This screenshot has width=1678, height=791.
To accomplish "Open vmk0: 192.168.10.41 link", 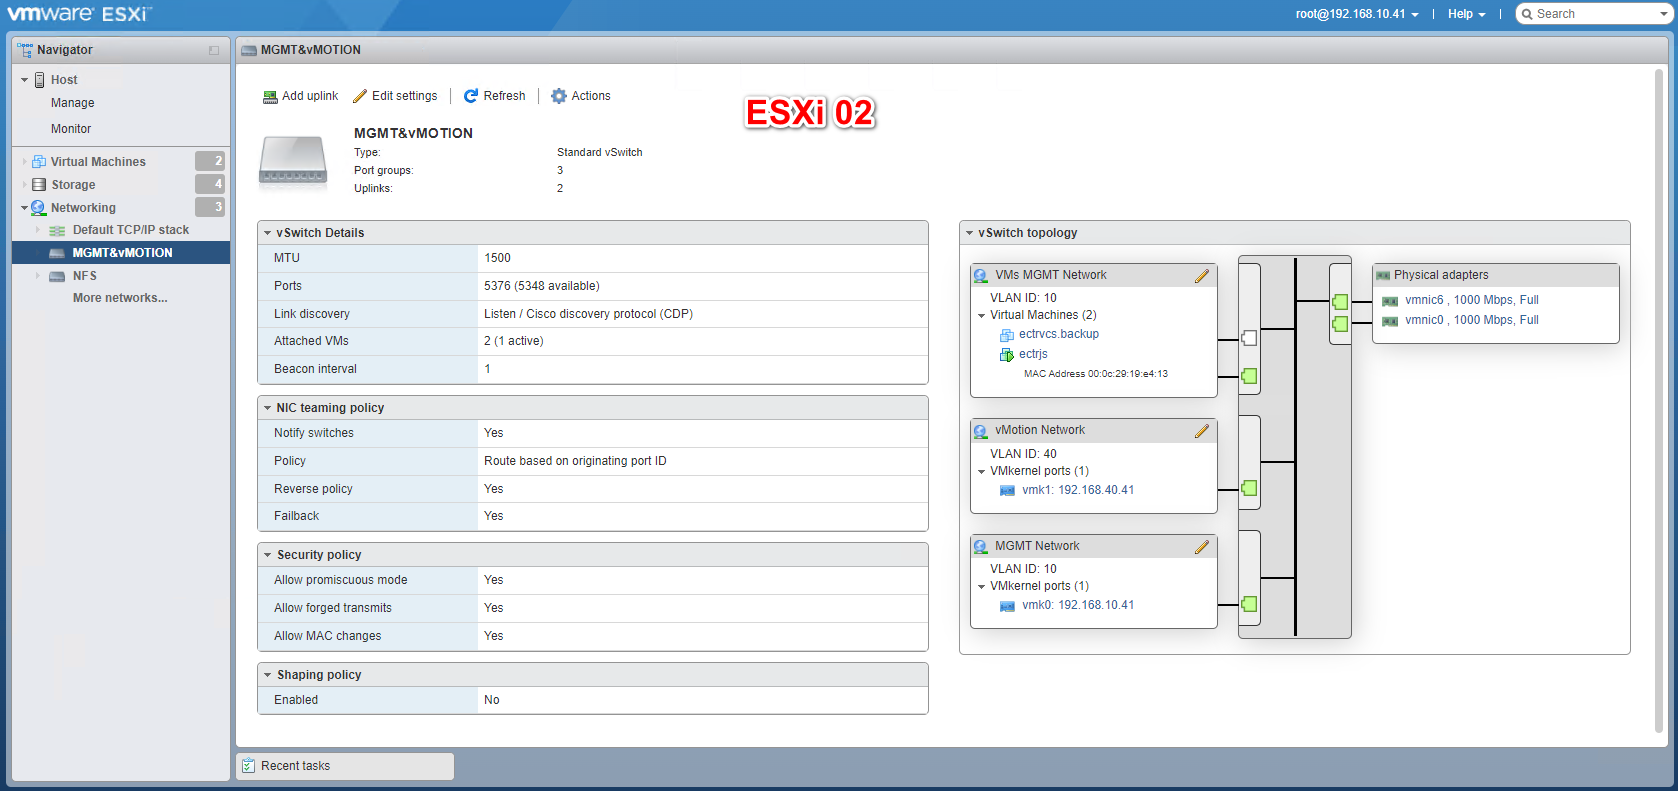I will pyautogui.click(x=1078, y=605).
